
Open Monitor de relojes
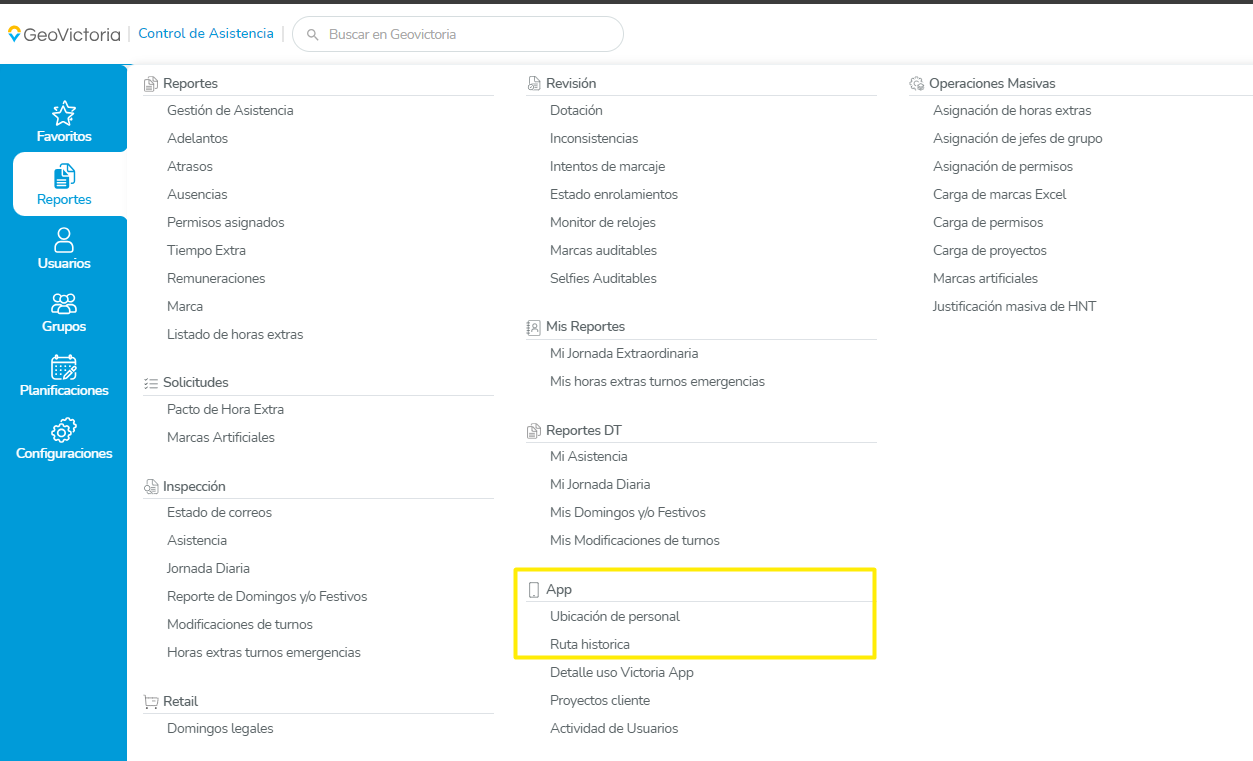(603, 223)
